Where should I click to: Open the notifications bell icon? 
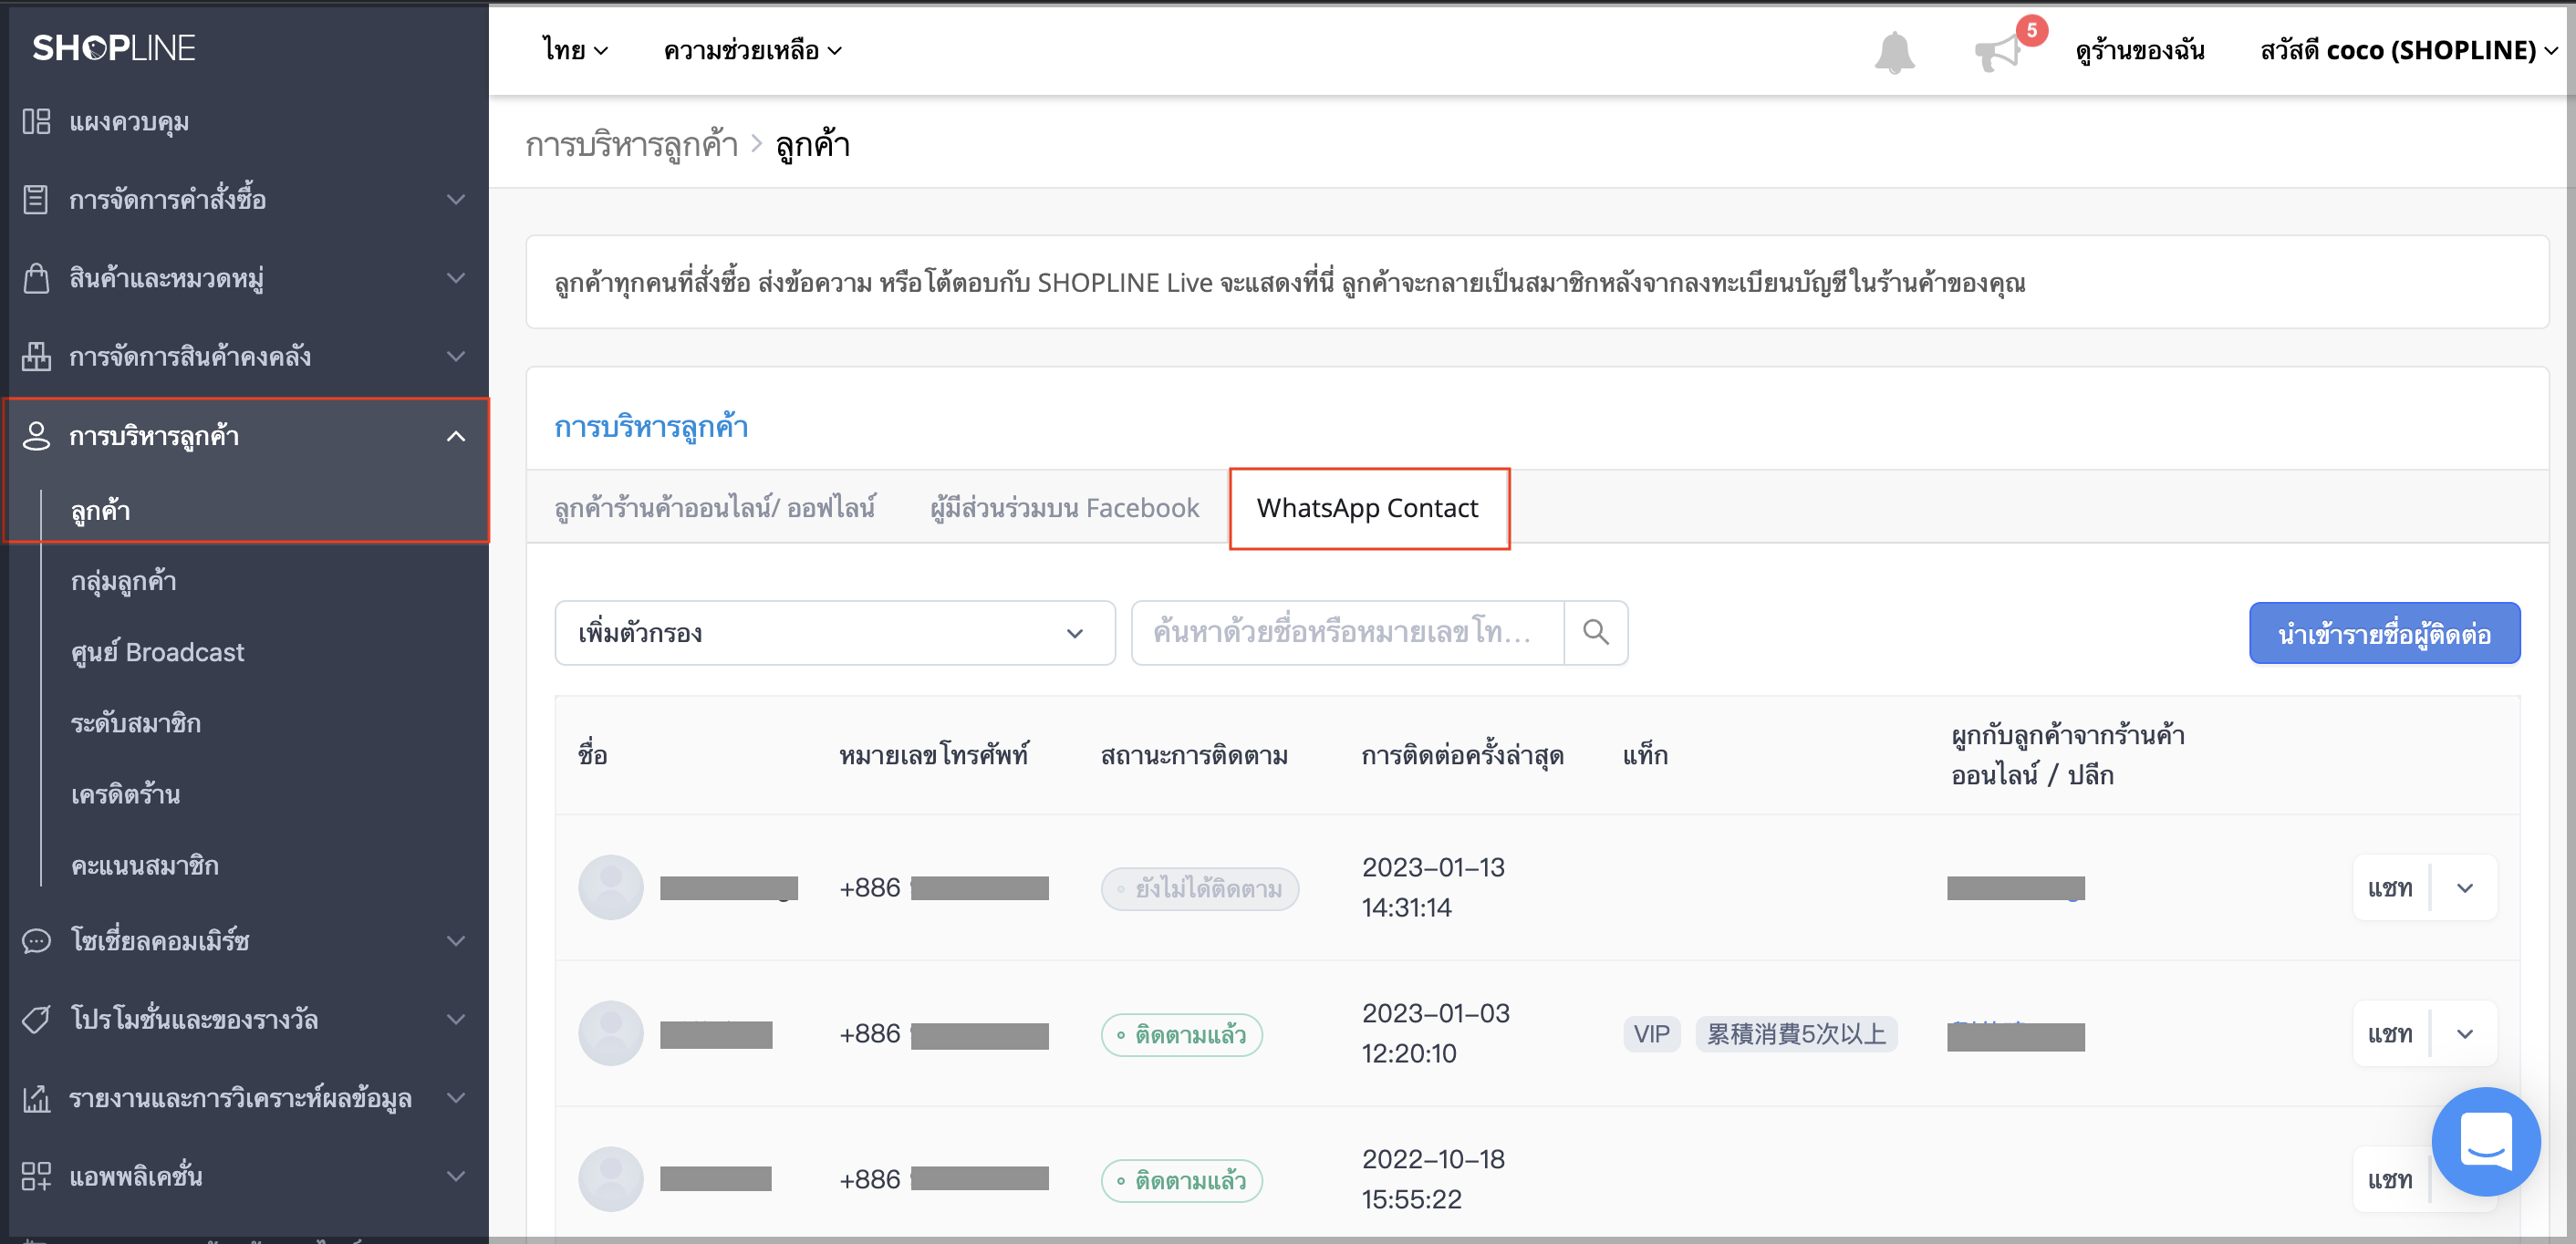(x=1894, y=52)
